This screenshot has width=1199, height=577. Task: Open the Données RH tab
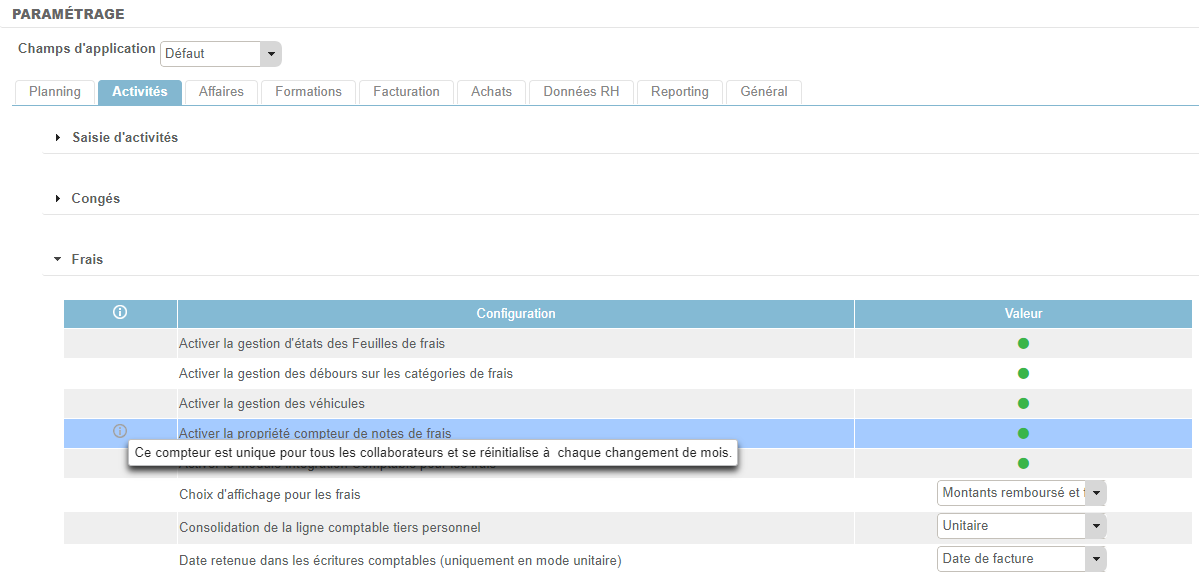click(x=581, y=92)
